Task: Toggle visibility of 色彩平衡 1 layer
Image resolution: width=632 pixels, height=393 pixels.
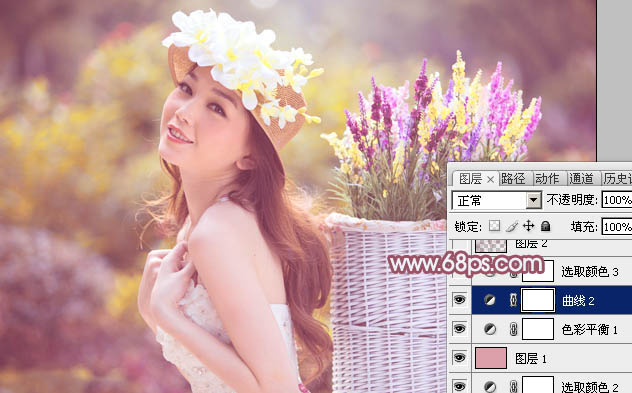Action: pyautogui.click(x=459, y=329)
